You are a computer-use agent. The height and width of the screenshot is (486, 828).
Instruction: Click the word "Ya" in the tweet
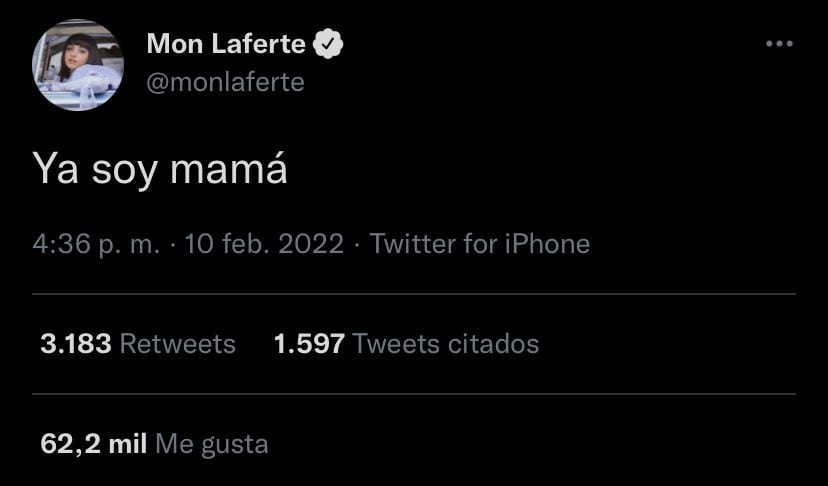(x=56, y=169)
